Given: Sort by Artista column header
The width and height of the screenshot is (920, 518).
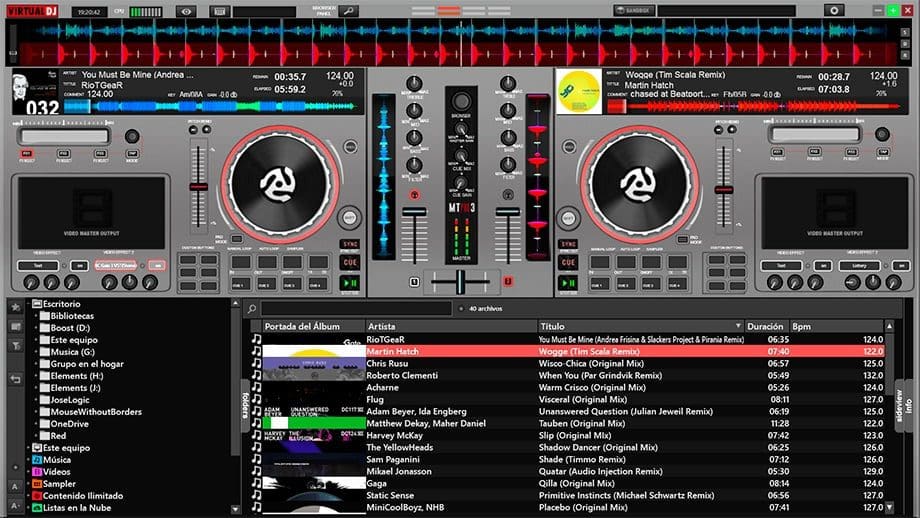Looking at the screenshot, I should pyautogui.click(x=451, y=326).
